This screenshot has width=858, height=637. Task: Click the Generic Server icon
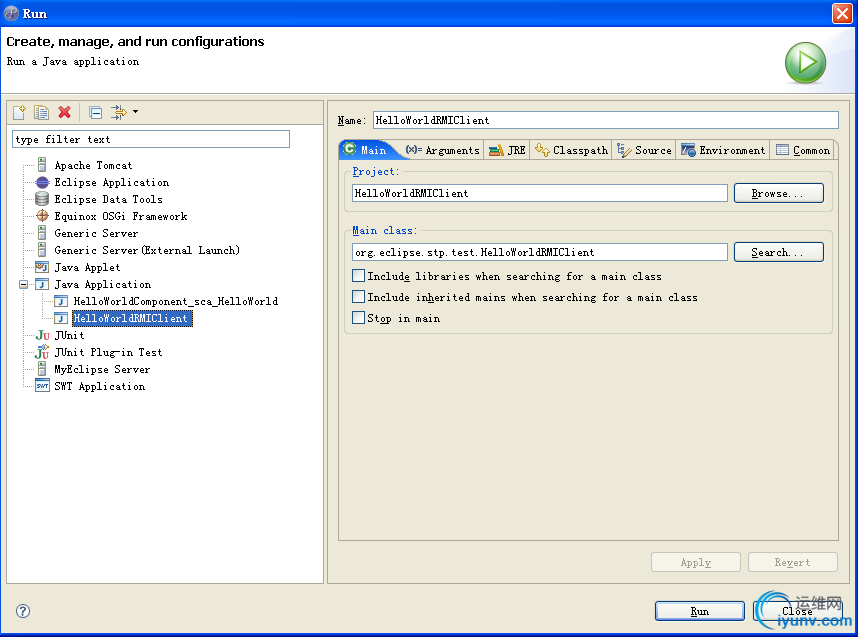(x=42, y=233)
